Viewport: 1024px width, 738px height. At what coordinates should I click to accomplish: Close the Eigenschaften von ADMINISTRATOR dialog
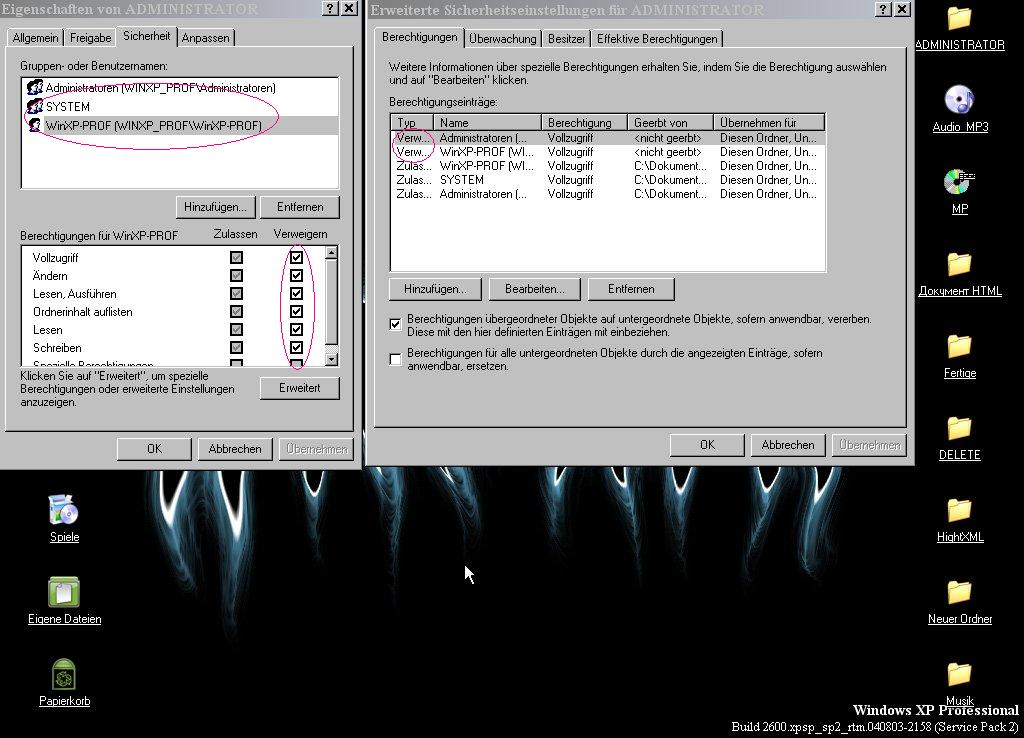350,8
